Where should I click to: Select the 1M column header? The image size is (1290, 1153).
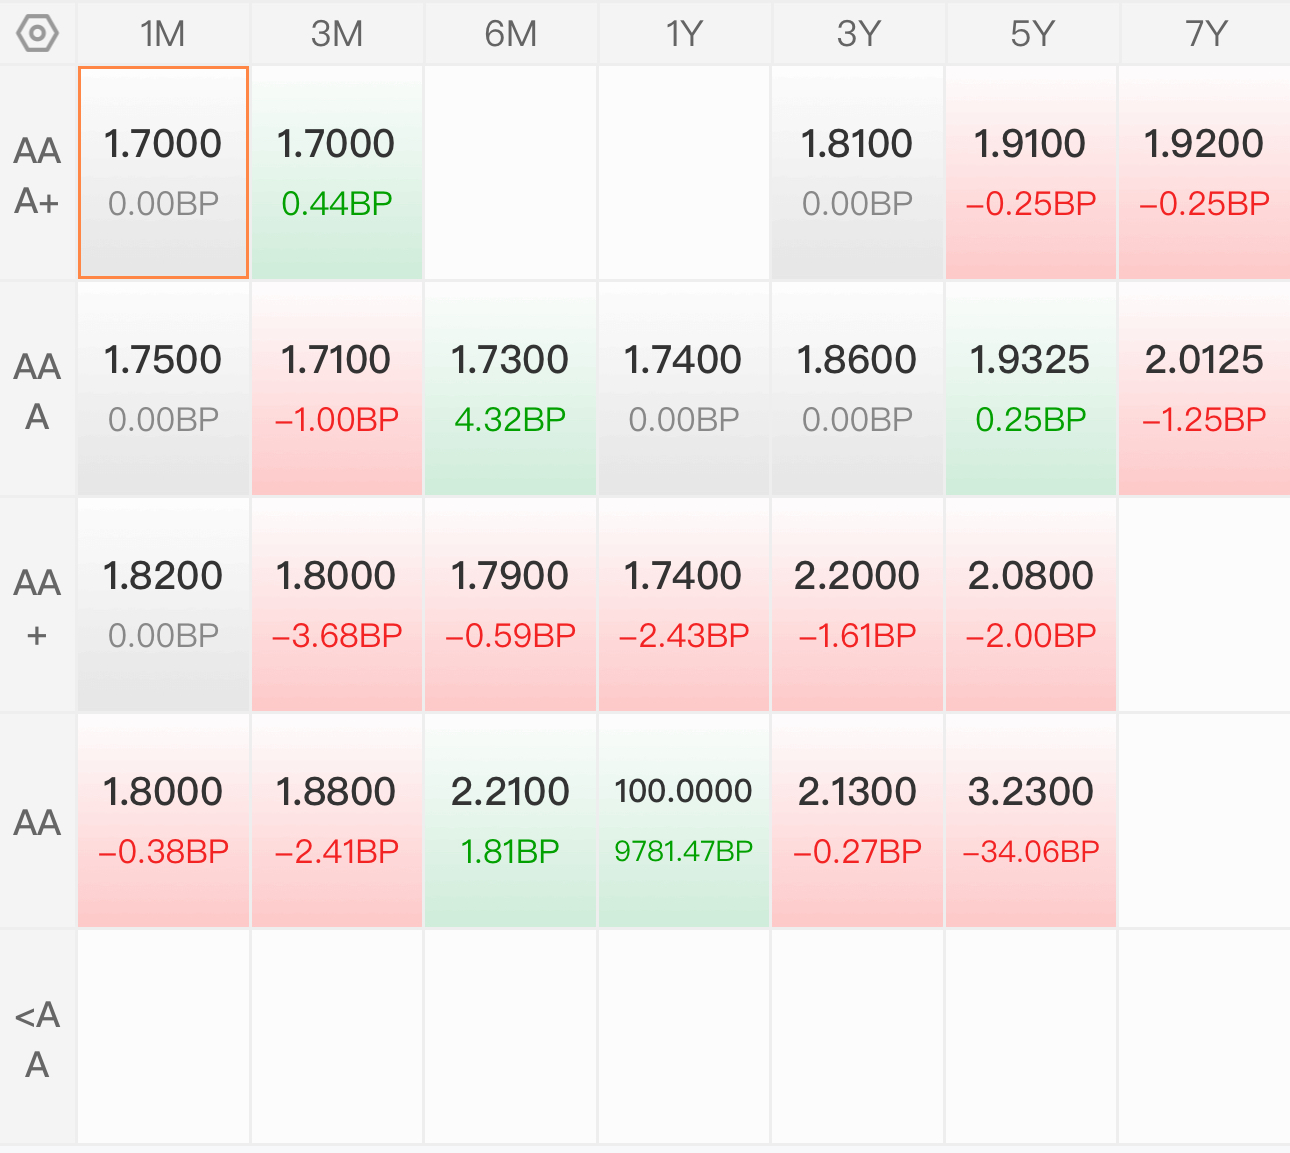pyautogui.click(x=163, y=34)
